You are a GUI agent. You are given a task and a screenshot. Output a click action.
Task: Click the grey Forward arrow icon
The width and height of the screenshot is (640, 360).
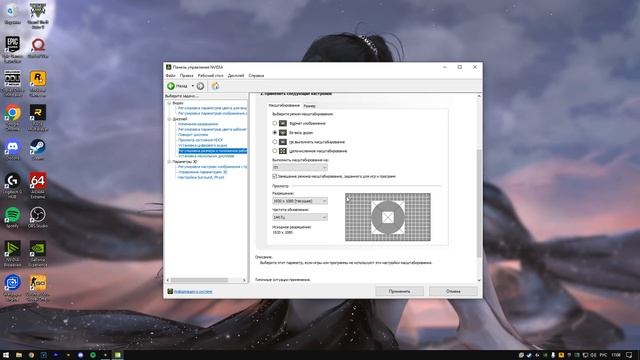tap(200, 86)
